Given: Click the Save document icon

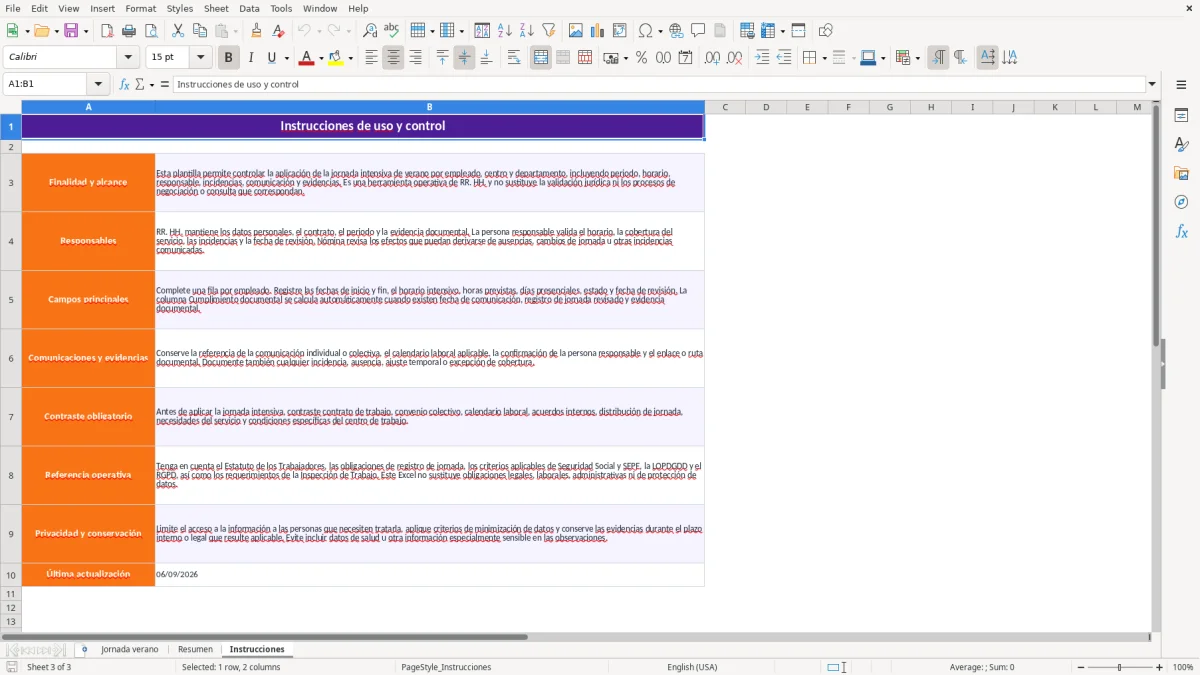Looking at the screenshot, I should pyautogui.click(x=71, y=31).
